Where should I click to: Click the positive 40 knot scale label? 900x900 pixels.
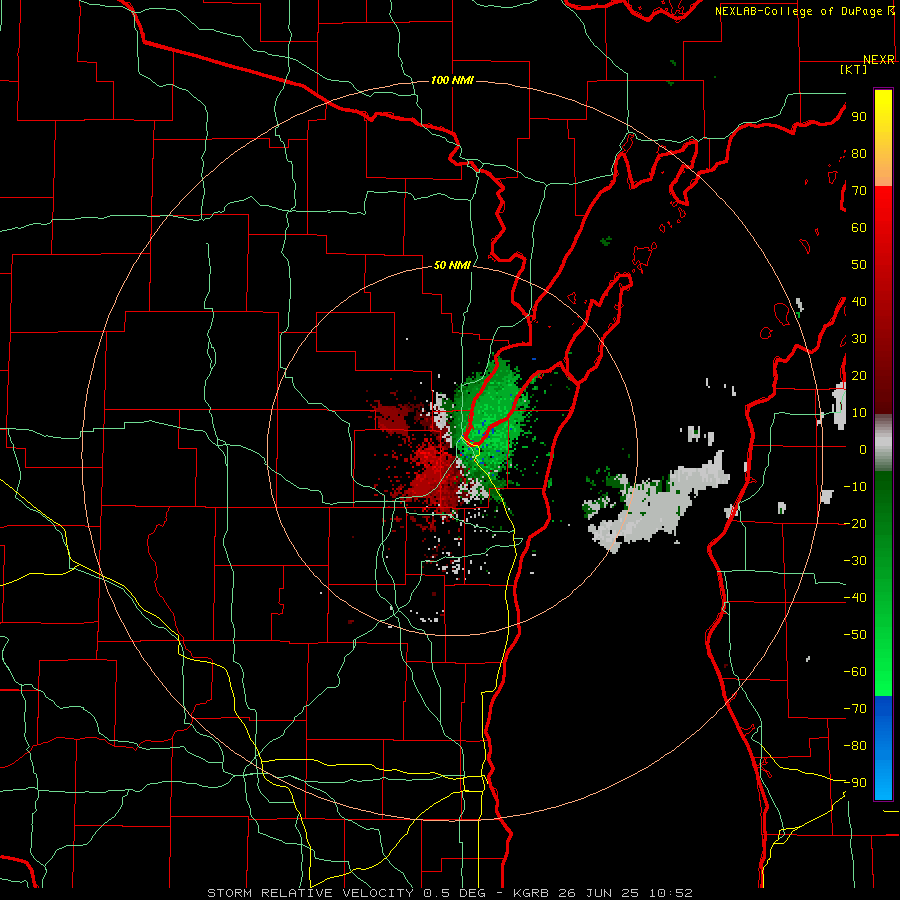859,301
